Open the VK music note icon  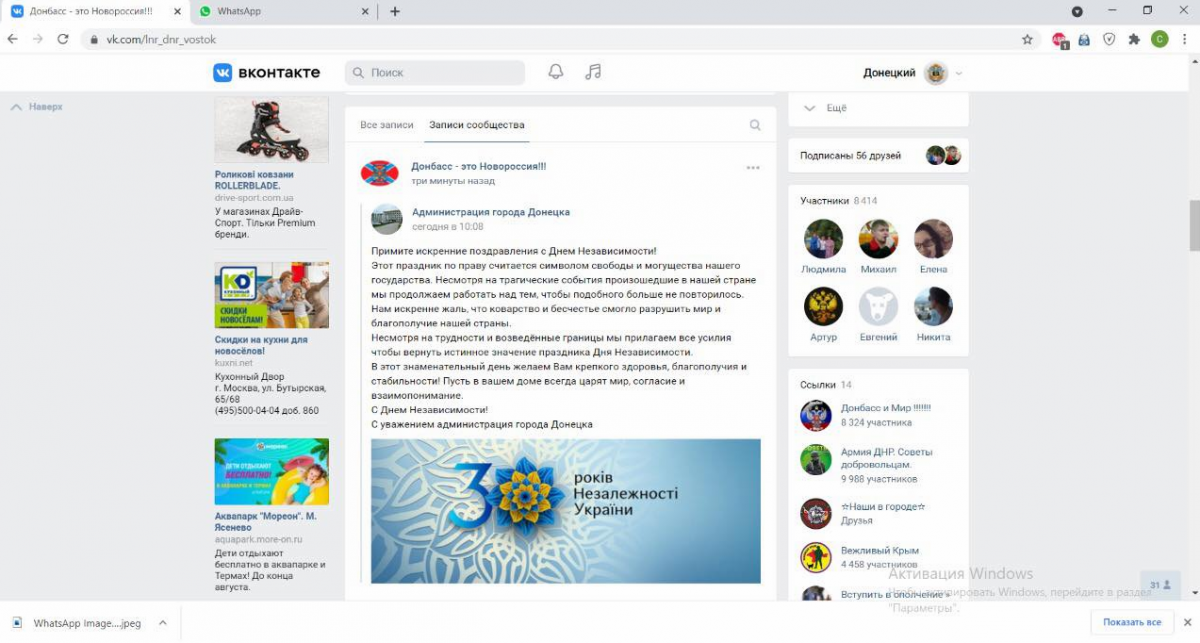pos(593,72)
